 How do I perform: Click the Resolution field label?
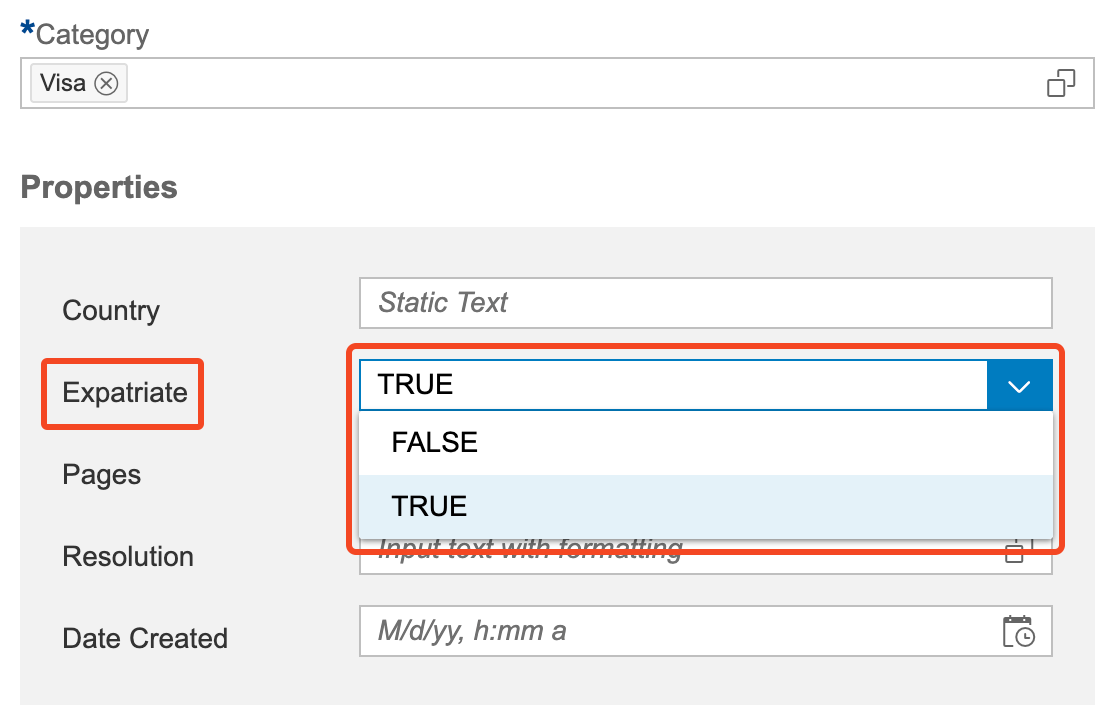(x=128, y=557)
